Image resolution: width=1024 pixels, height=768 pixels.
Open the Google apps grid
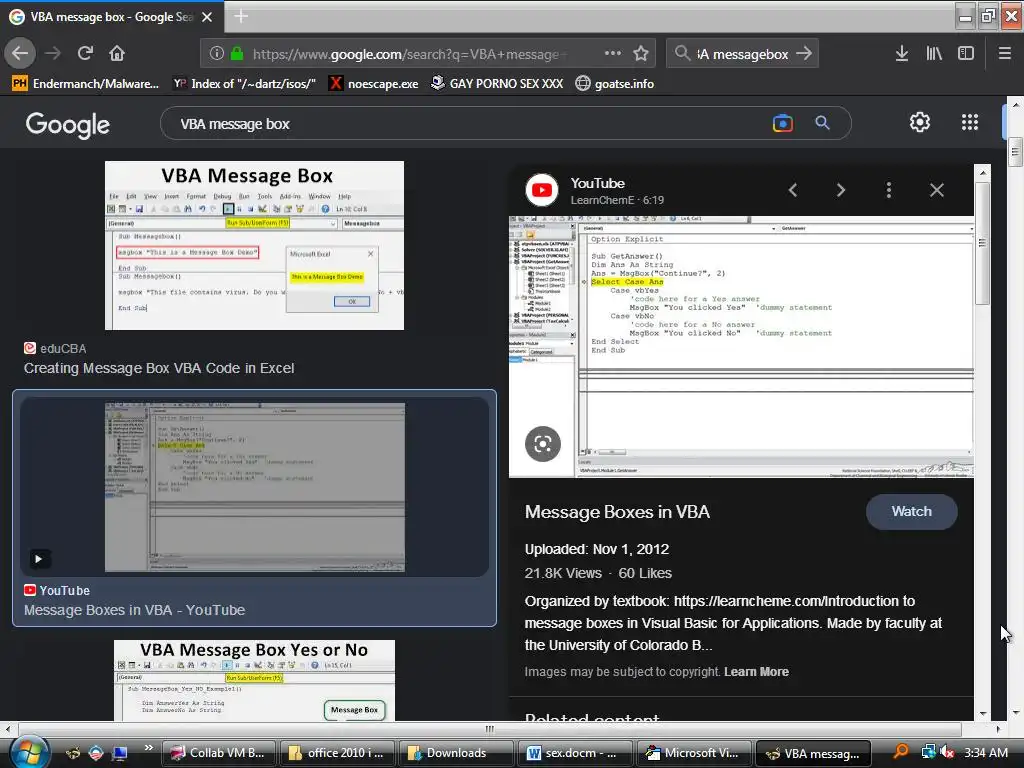970,122
